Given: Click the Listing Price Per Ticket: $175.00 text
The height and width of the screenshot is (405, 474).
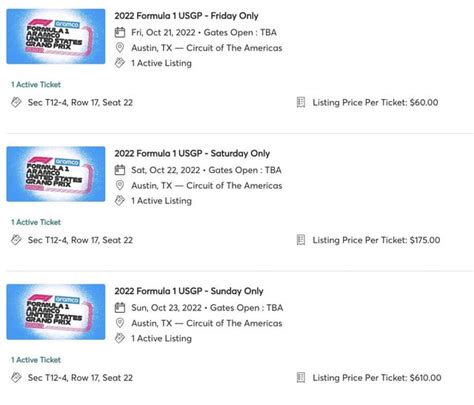Looking at the screenshot, I should click(x=376, y=240).
